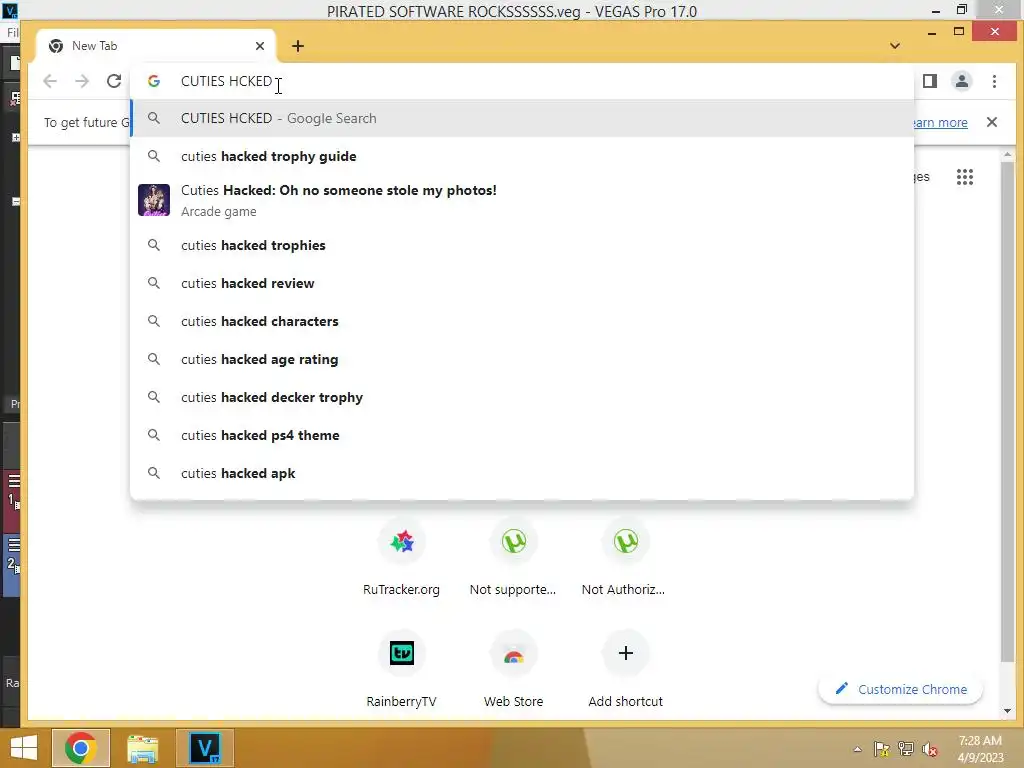Open the Not Authoriz... uTorrent shortcut
1024x768 pixels.
(x=625, y=556)
